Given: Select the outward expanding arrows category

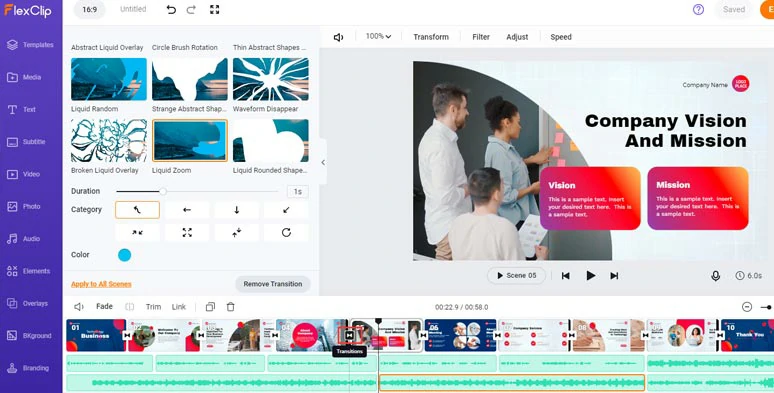Looking at the screenshot, I should (187, 233).
